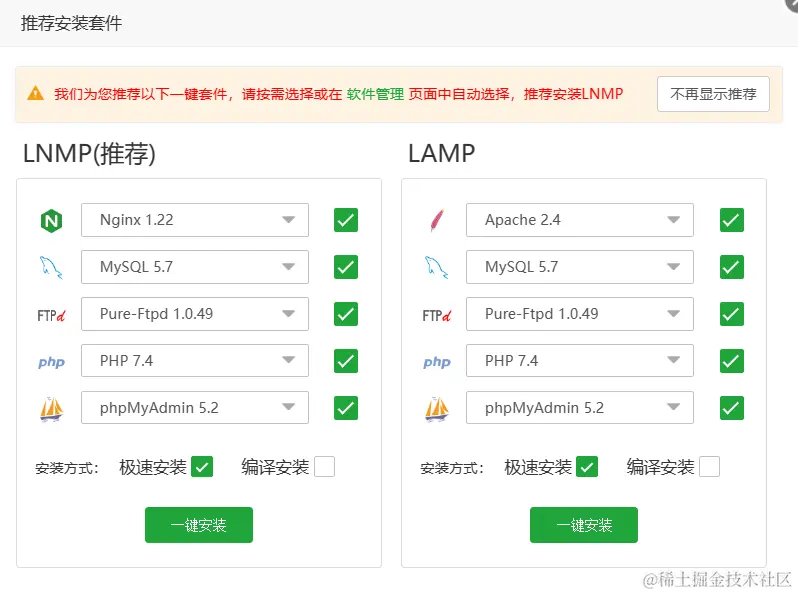Open LNMP Pure-Ftpd 1.0.49 dropdown
The width and height of the screenshot is (798, 595).
click(195, 314)
